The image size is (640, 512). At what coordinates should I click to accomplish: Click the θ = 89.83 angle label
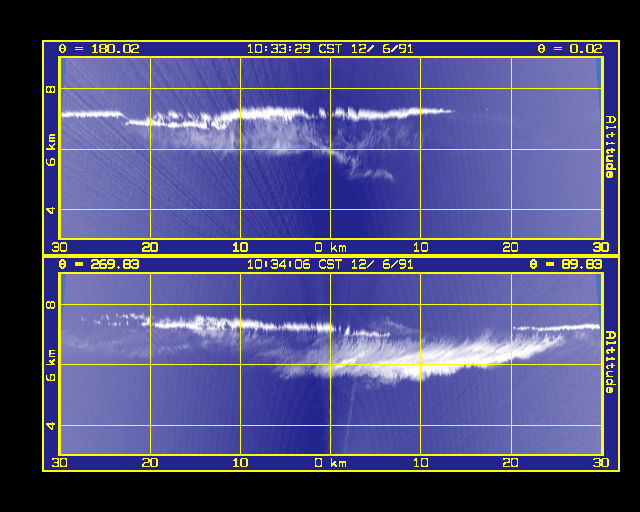point(566,264)
